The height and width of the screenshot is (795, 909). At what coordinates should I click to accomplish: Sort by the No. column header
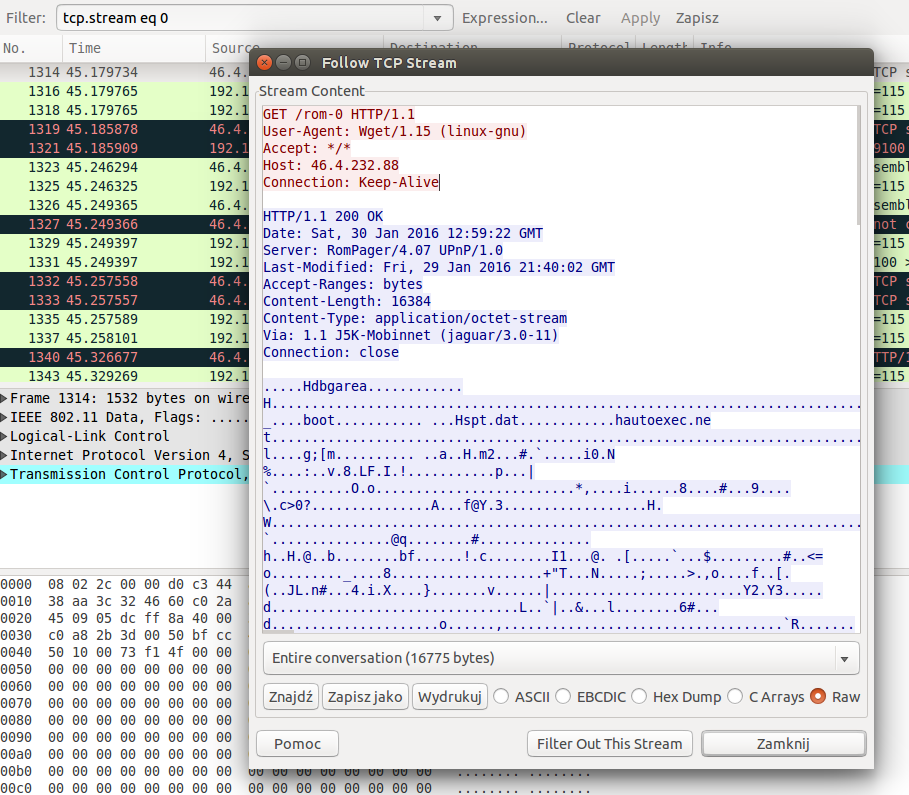click(x=31, y=48)
